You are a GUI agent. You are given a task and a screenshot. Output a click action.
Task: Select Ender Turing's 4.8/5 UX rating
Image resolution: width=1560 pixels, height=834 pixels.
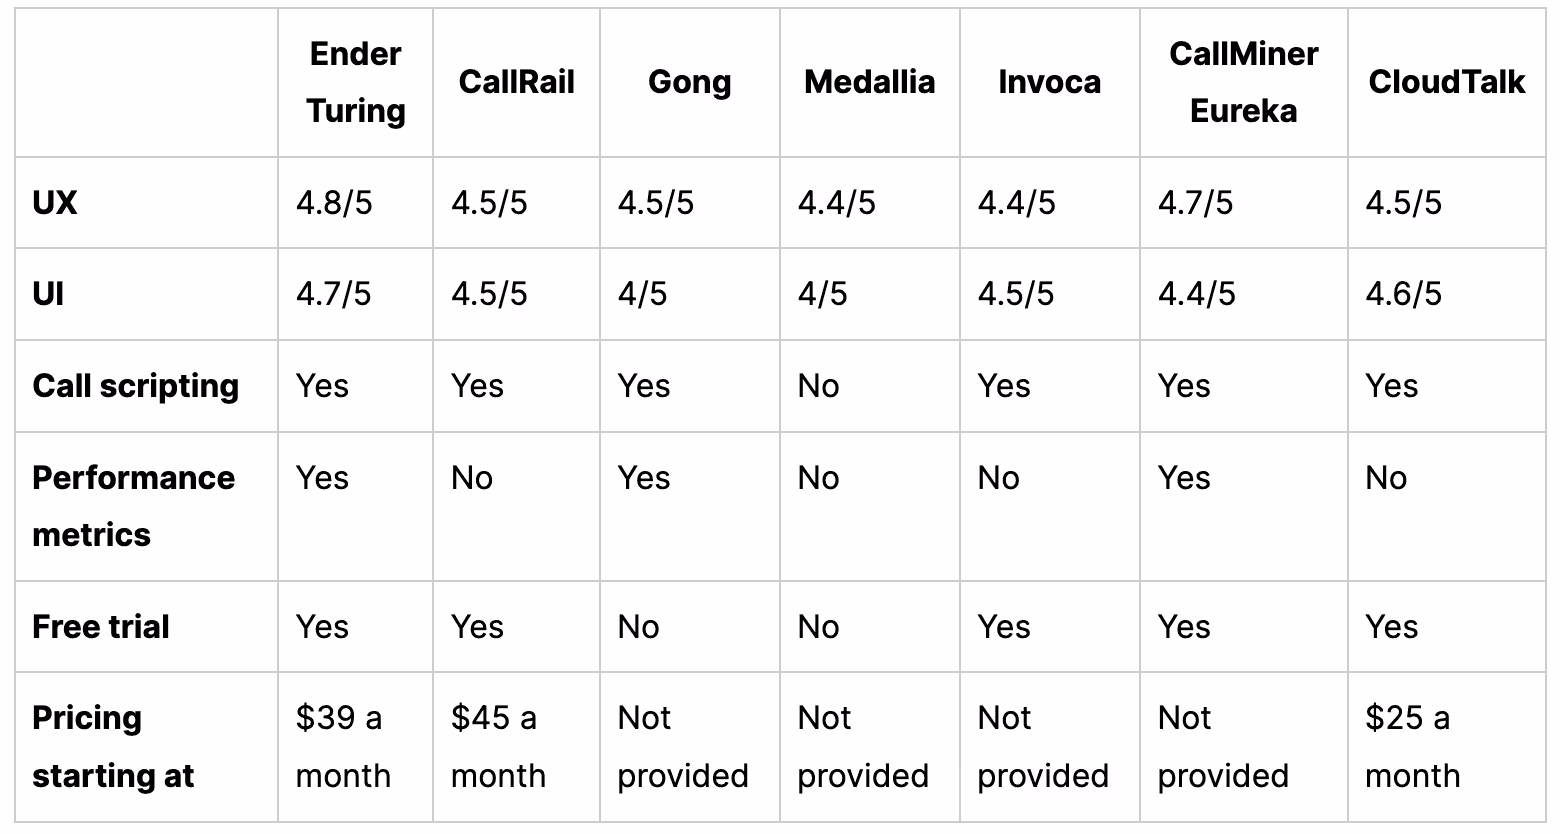coord(334,203)
